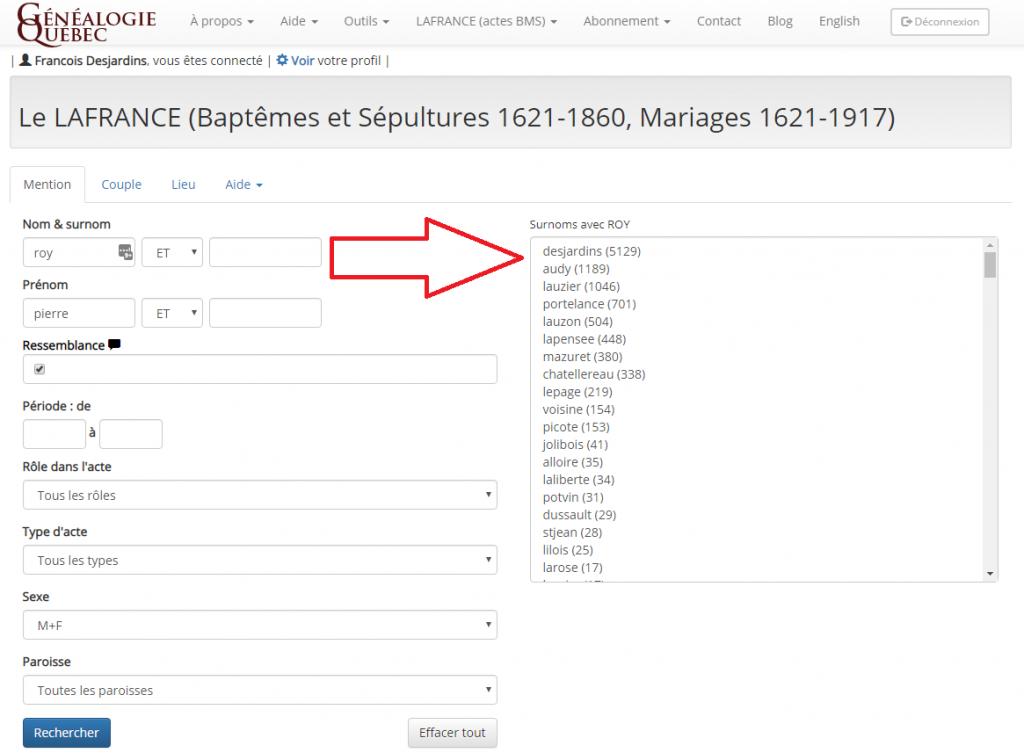1024x753 pixels.
Task: Select dussault (29) in surnames list
Action: (579, 515)
